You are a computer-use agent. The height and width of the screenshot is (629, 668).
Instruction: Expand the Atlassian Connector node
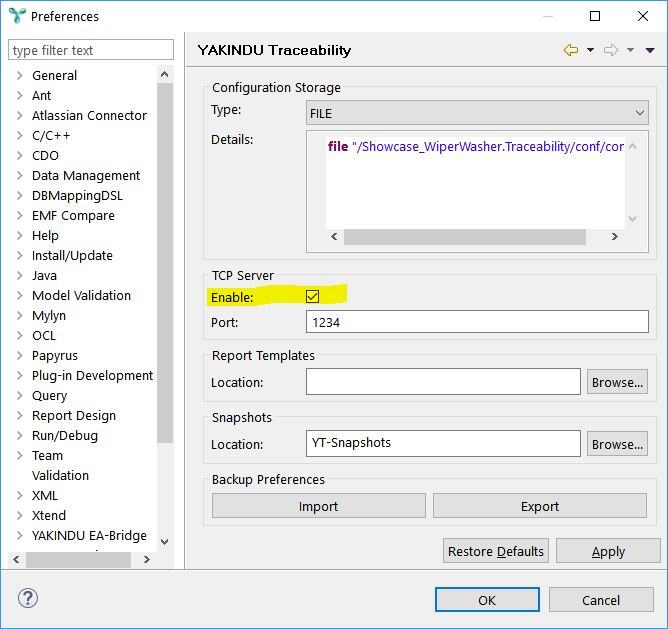tap(20, 115)
